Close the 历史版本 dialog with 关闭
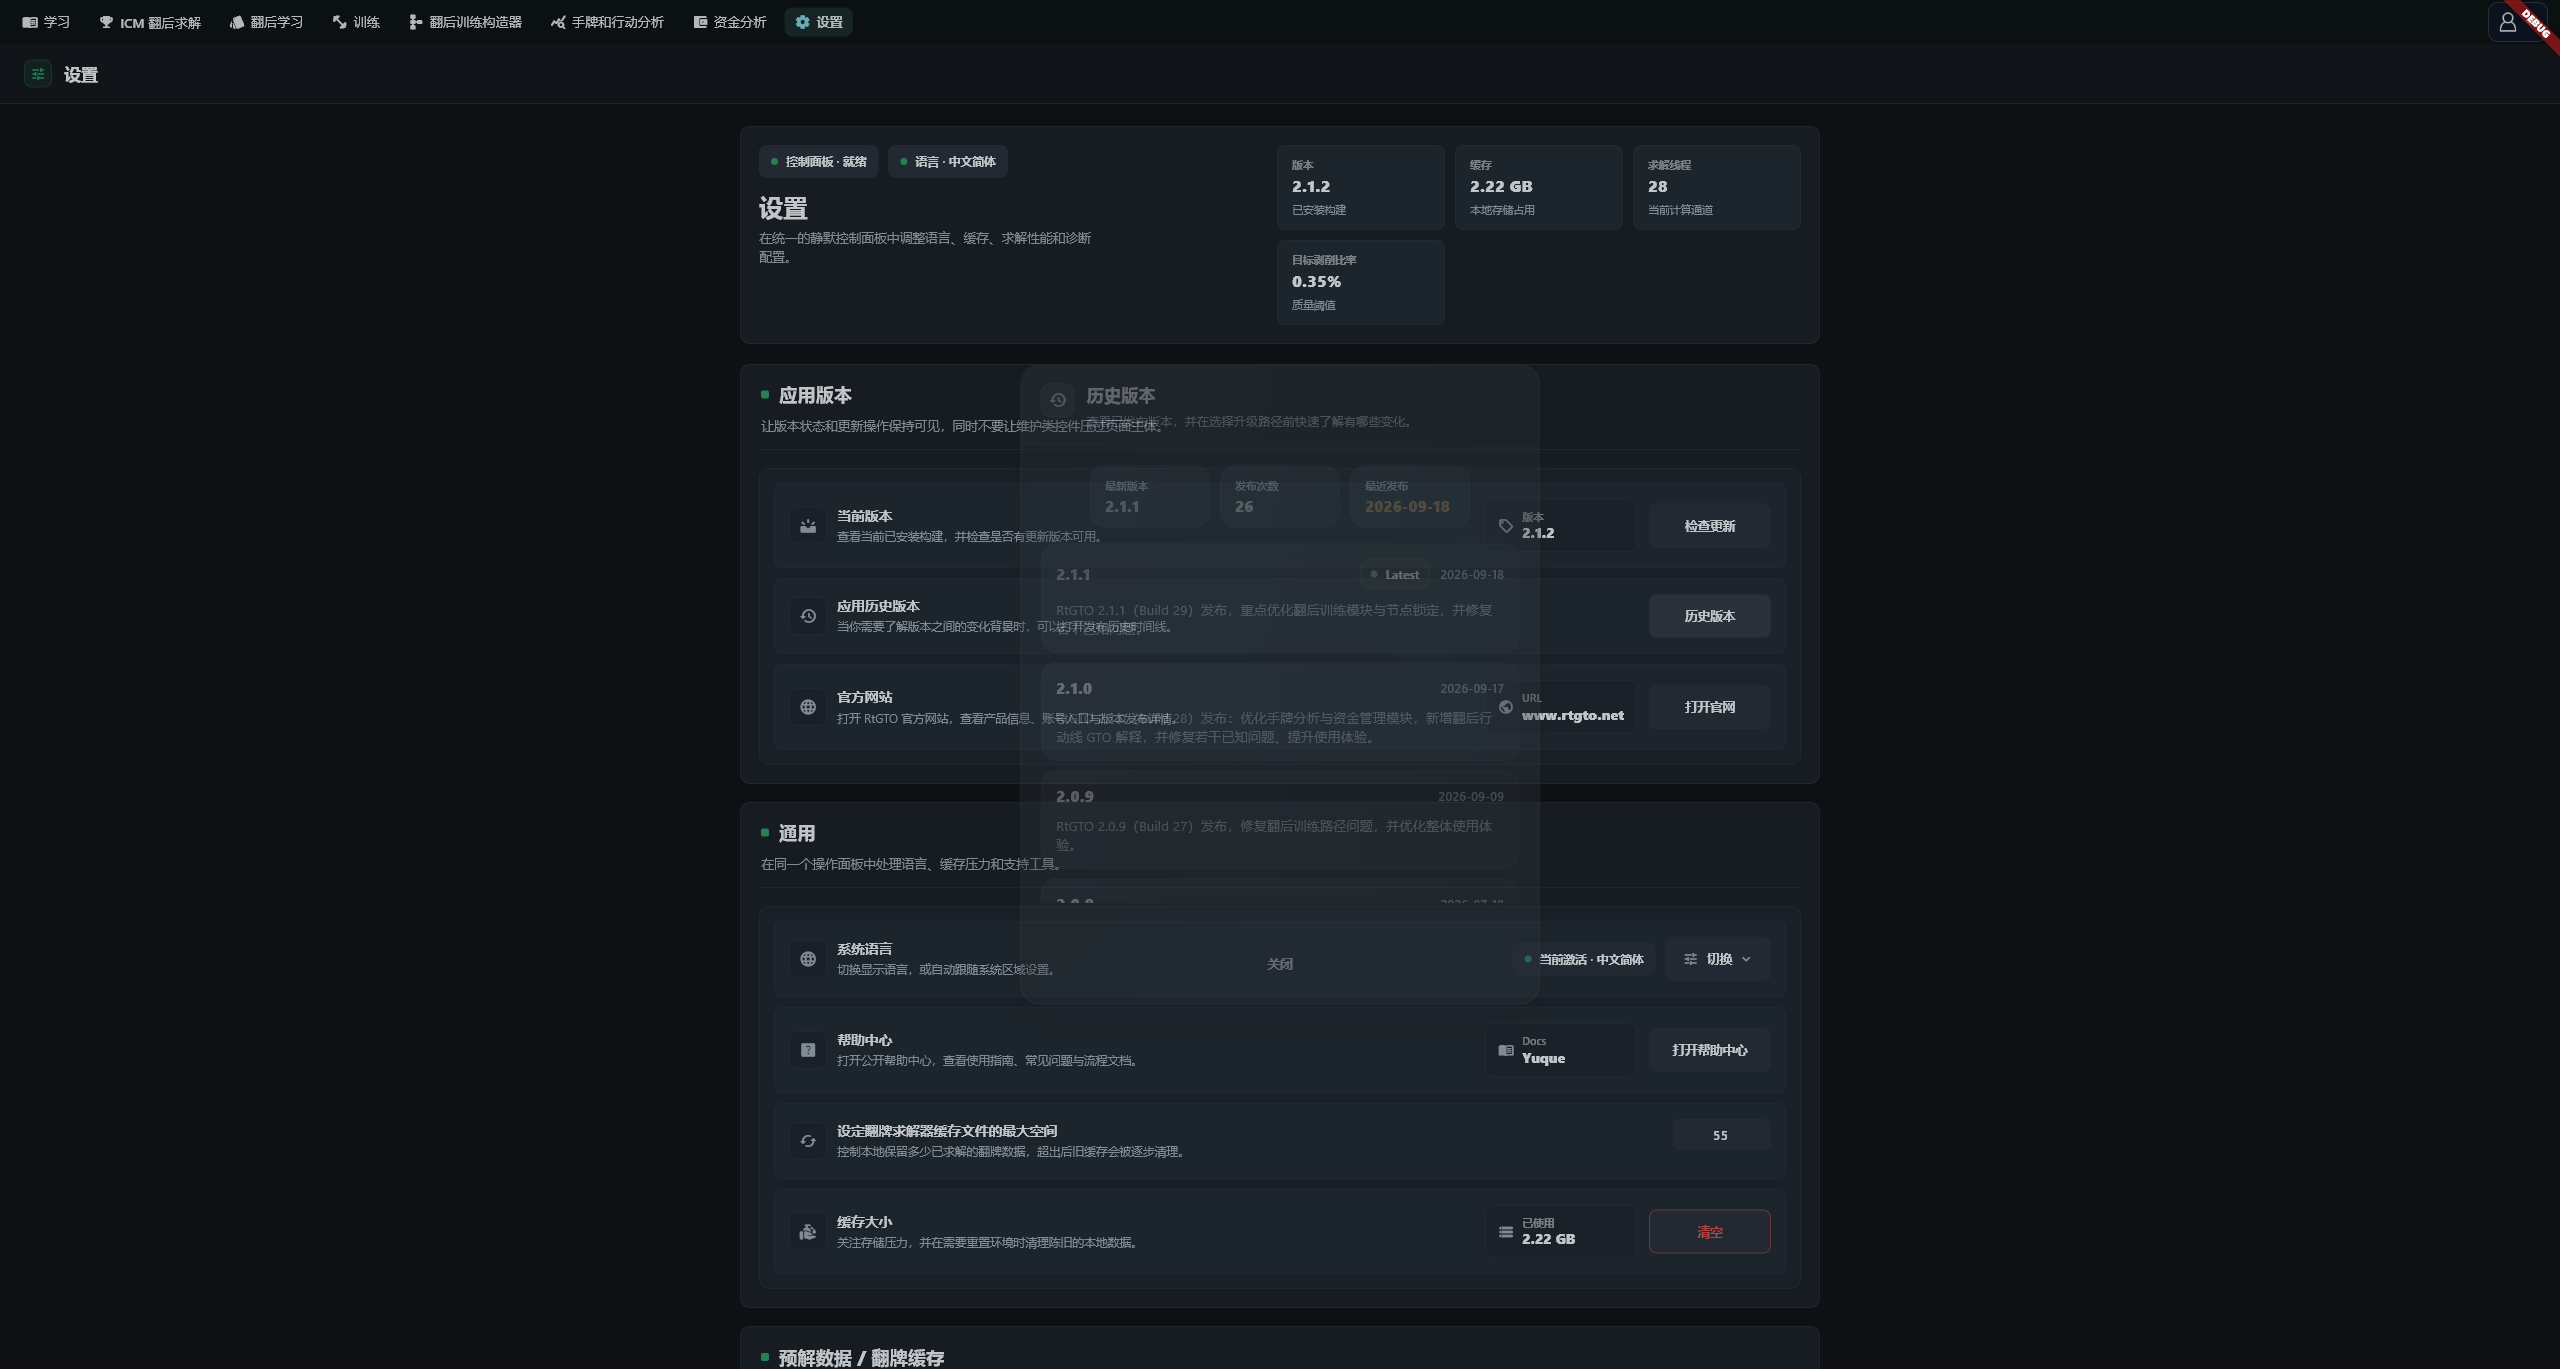This screenshot has width=2560, height=1369. click(1279, 964)
